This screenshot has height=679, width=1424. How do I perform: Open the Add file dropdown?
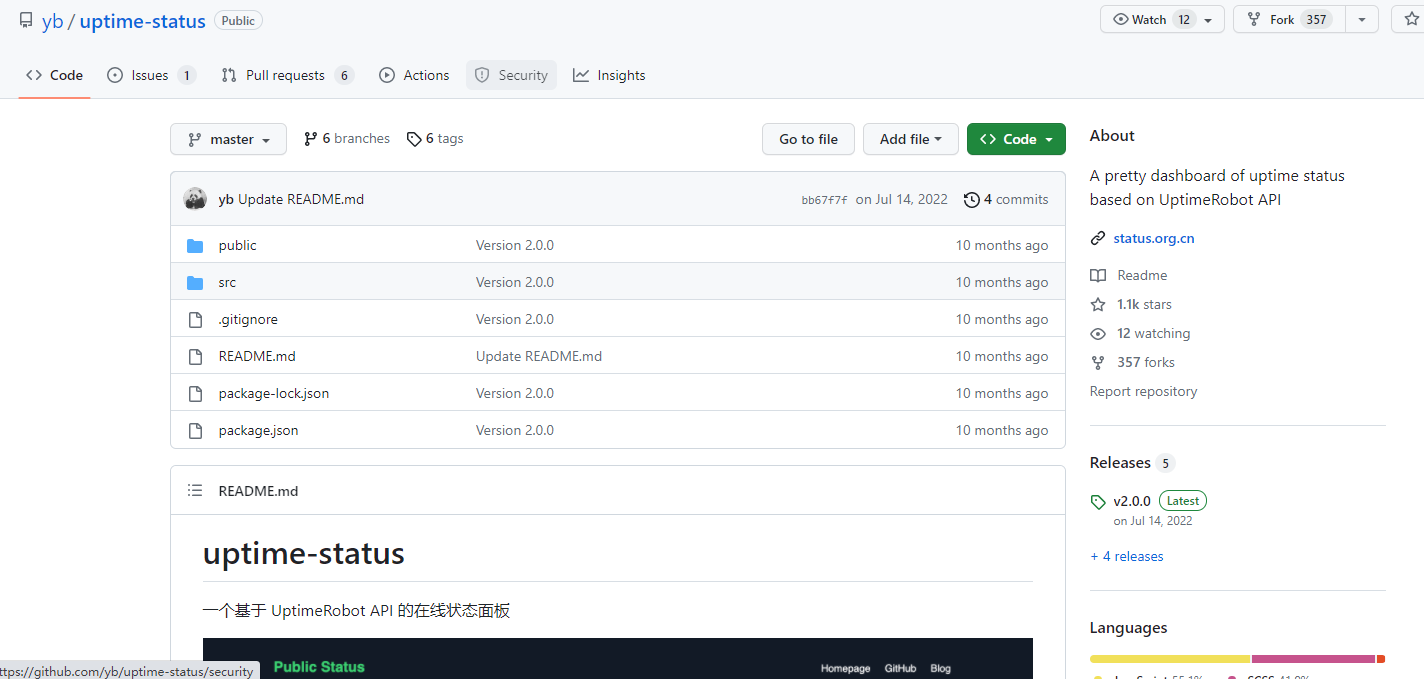coord(911,139)
